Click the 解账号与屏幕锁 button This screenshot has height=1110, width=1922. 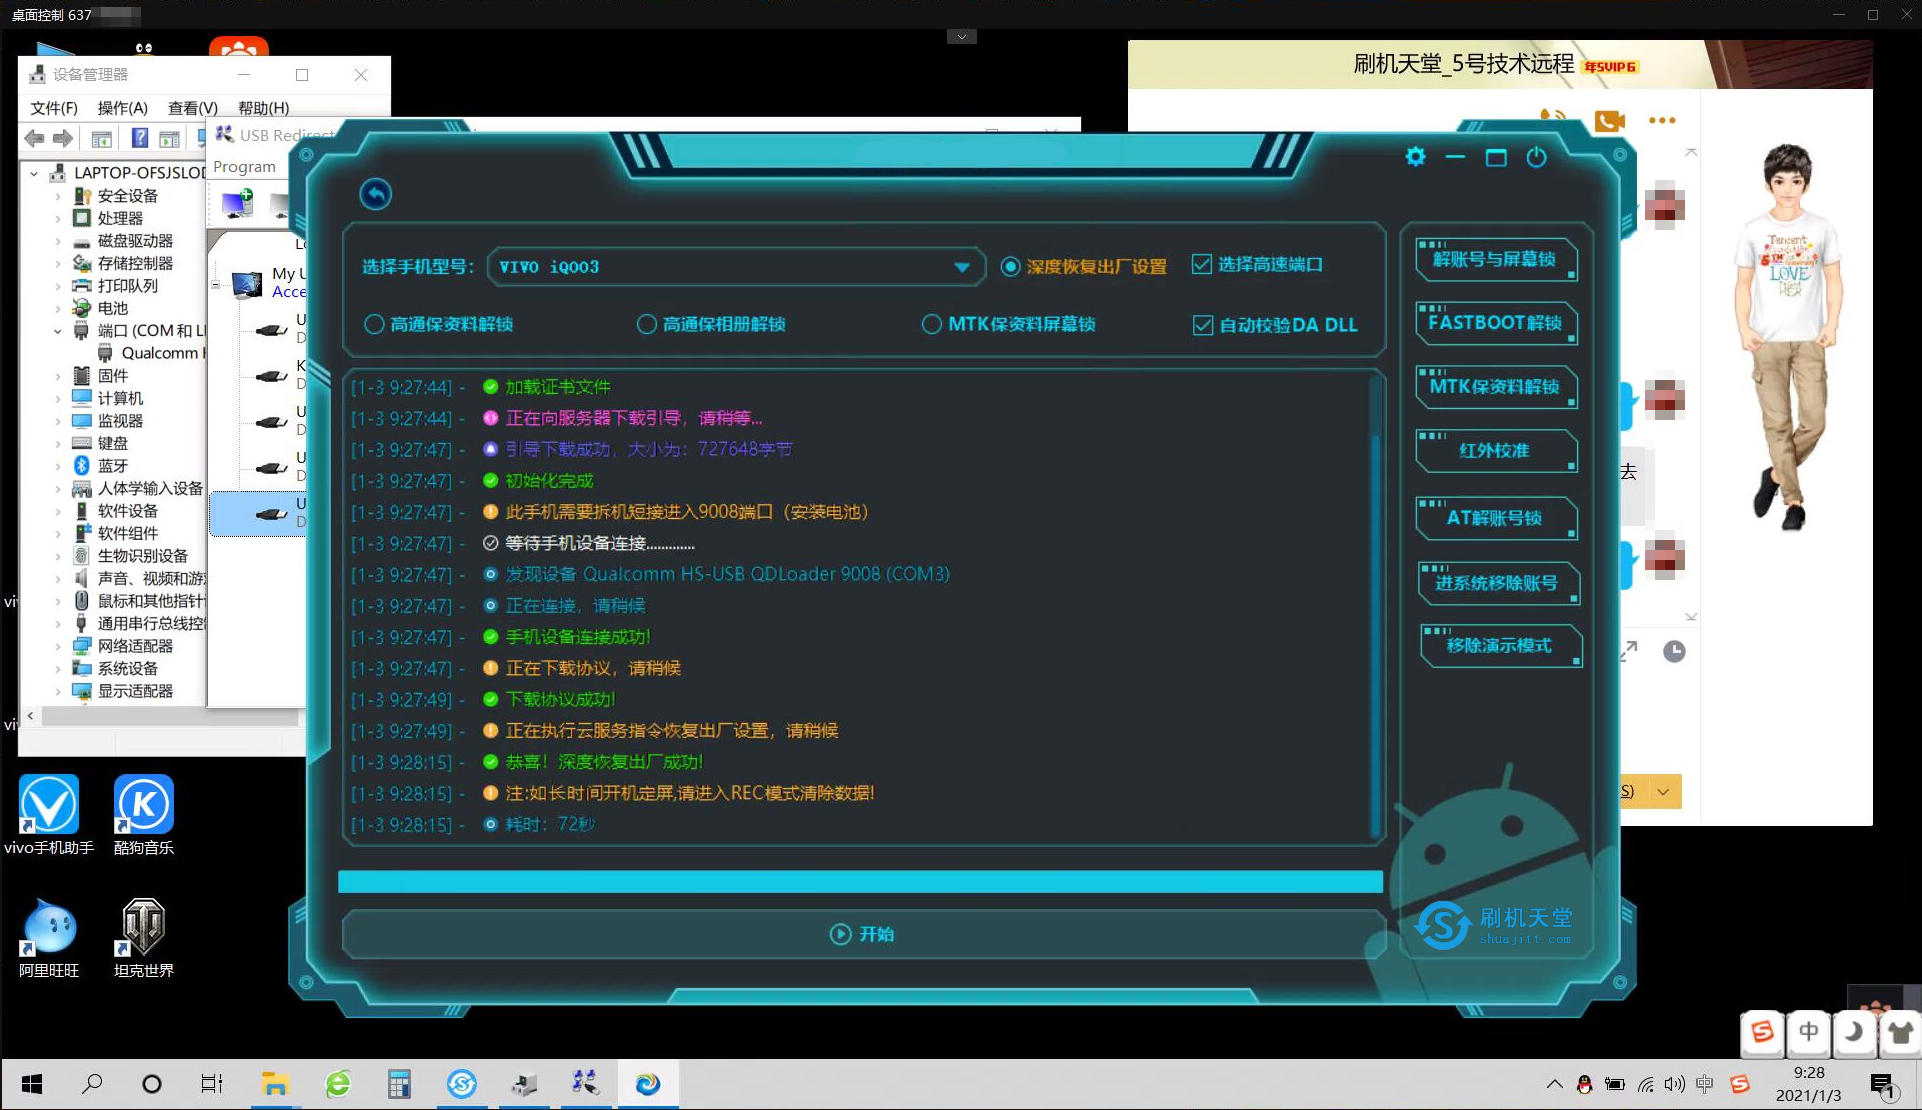(x=1495, y=260)
